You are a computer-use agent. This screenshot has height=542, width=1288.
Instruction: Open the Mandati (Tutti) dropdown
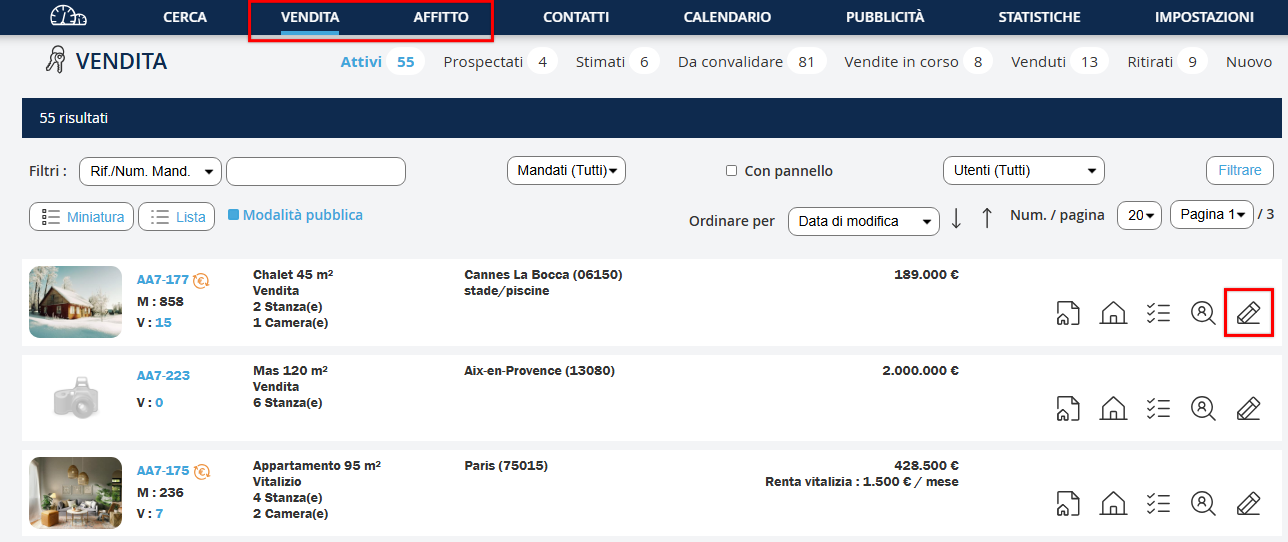click(566, 171)
